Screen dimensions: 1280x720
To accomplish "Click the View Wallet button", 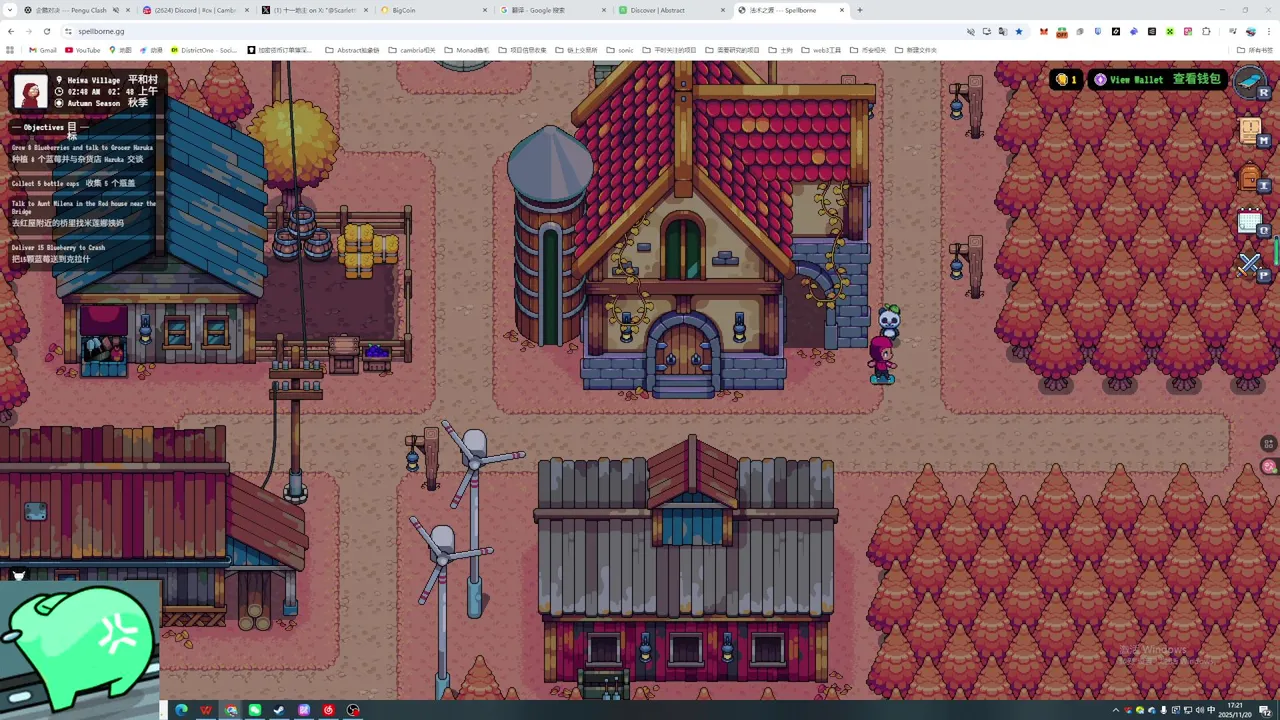I will point(1159,79).
